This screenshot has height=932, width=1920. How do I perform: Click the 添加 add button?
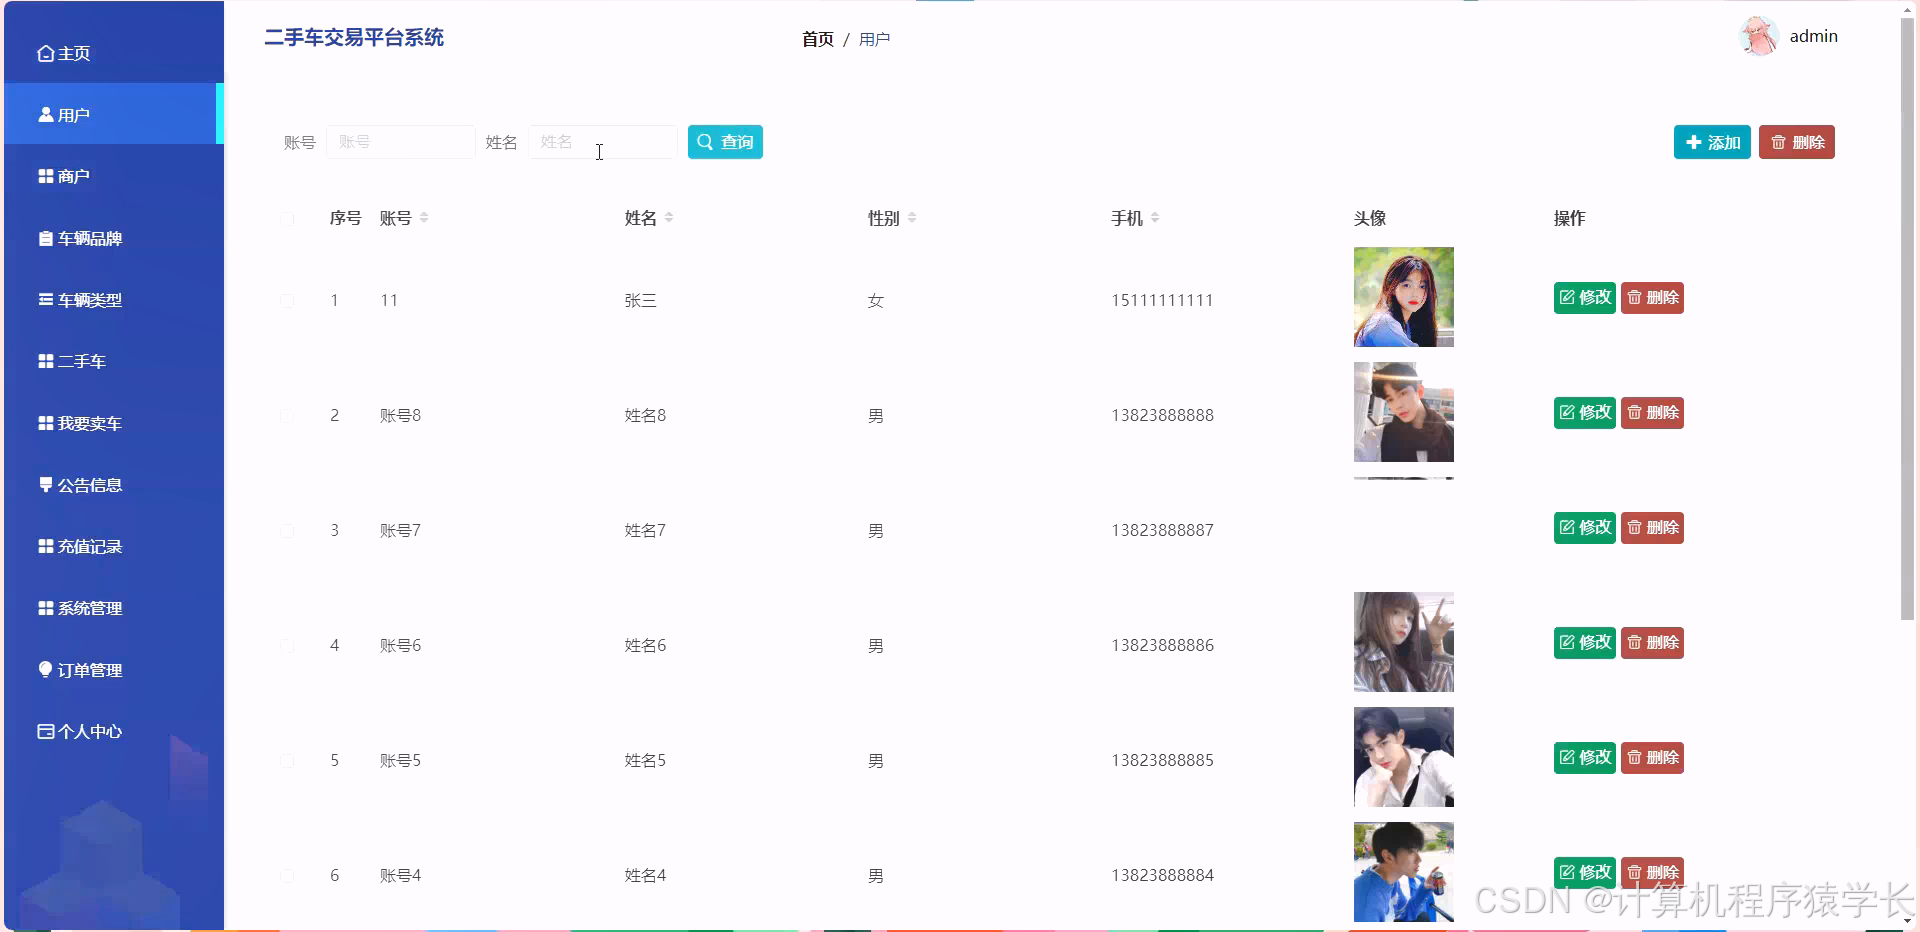point(1711,142)
